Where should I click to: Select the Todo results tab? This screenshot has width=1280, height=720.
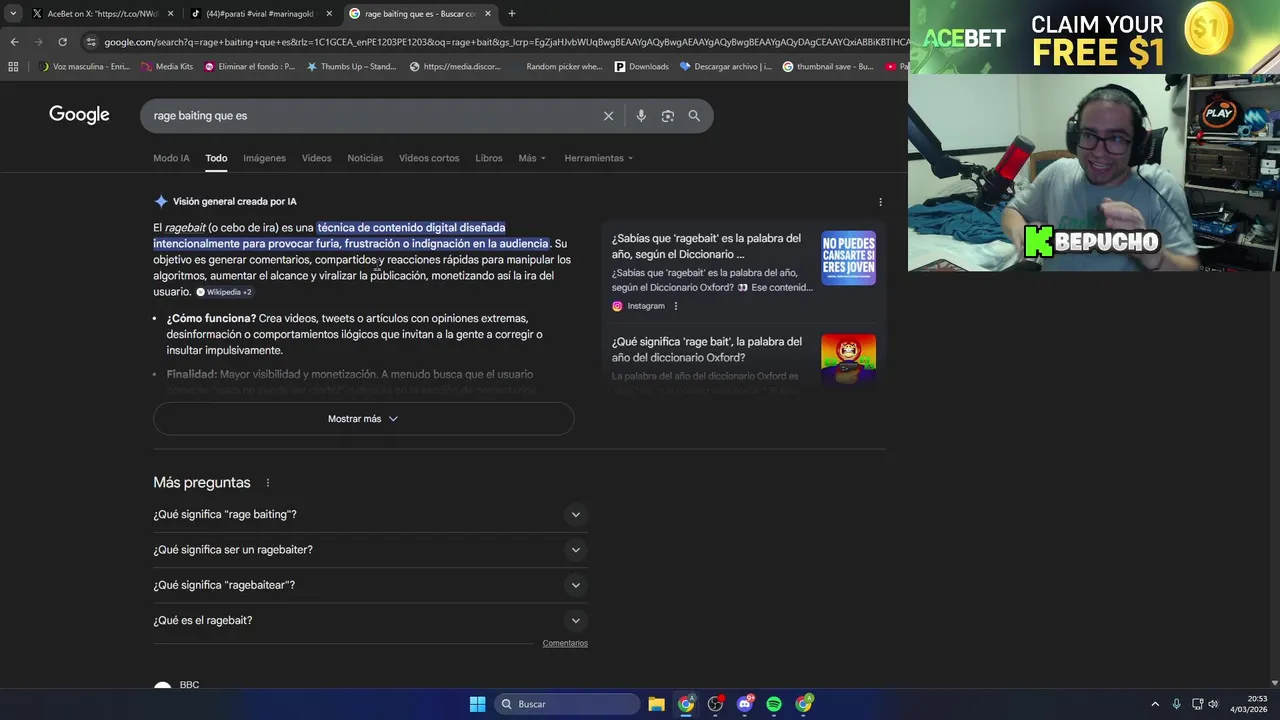click(216, 158)
